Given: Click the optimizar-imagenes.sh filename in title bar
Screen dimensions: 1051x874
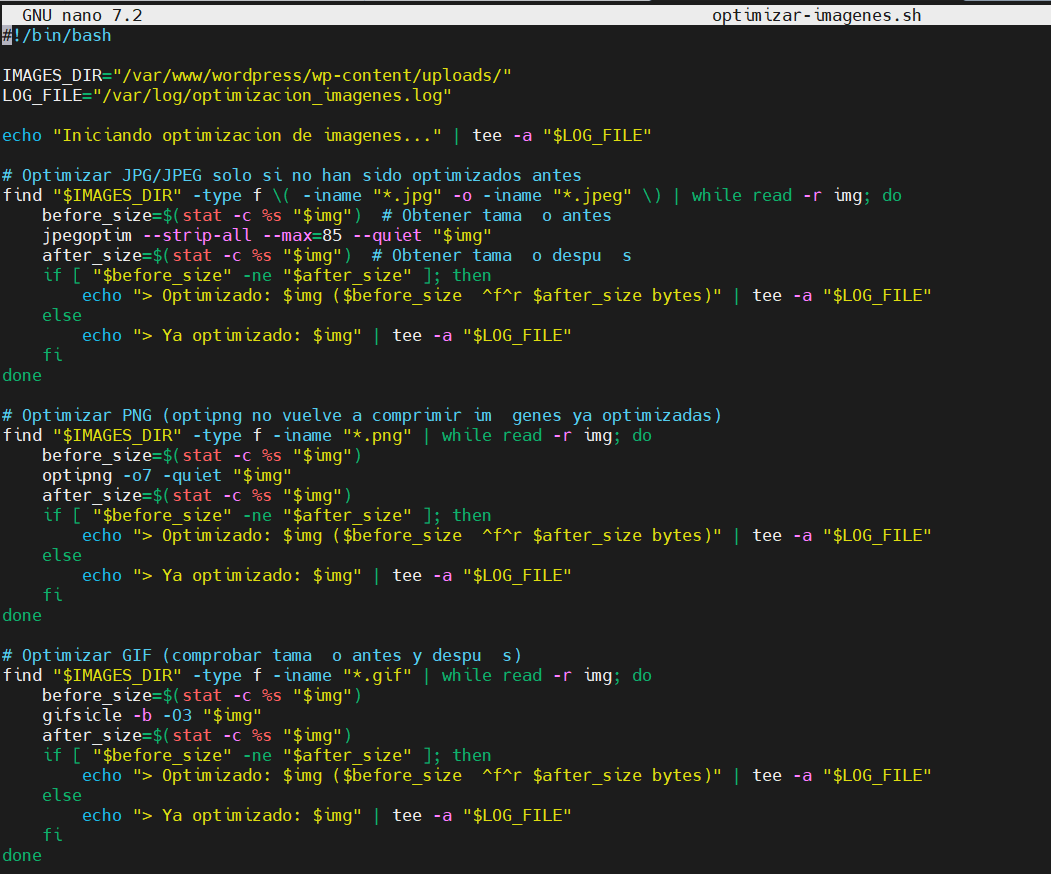Looking at the screenshot, I should click(x=816, y=15).
